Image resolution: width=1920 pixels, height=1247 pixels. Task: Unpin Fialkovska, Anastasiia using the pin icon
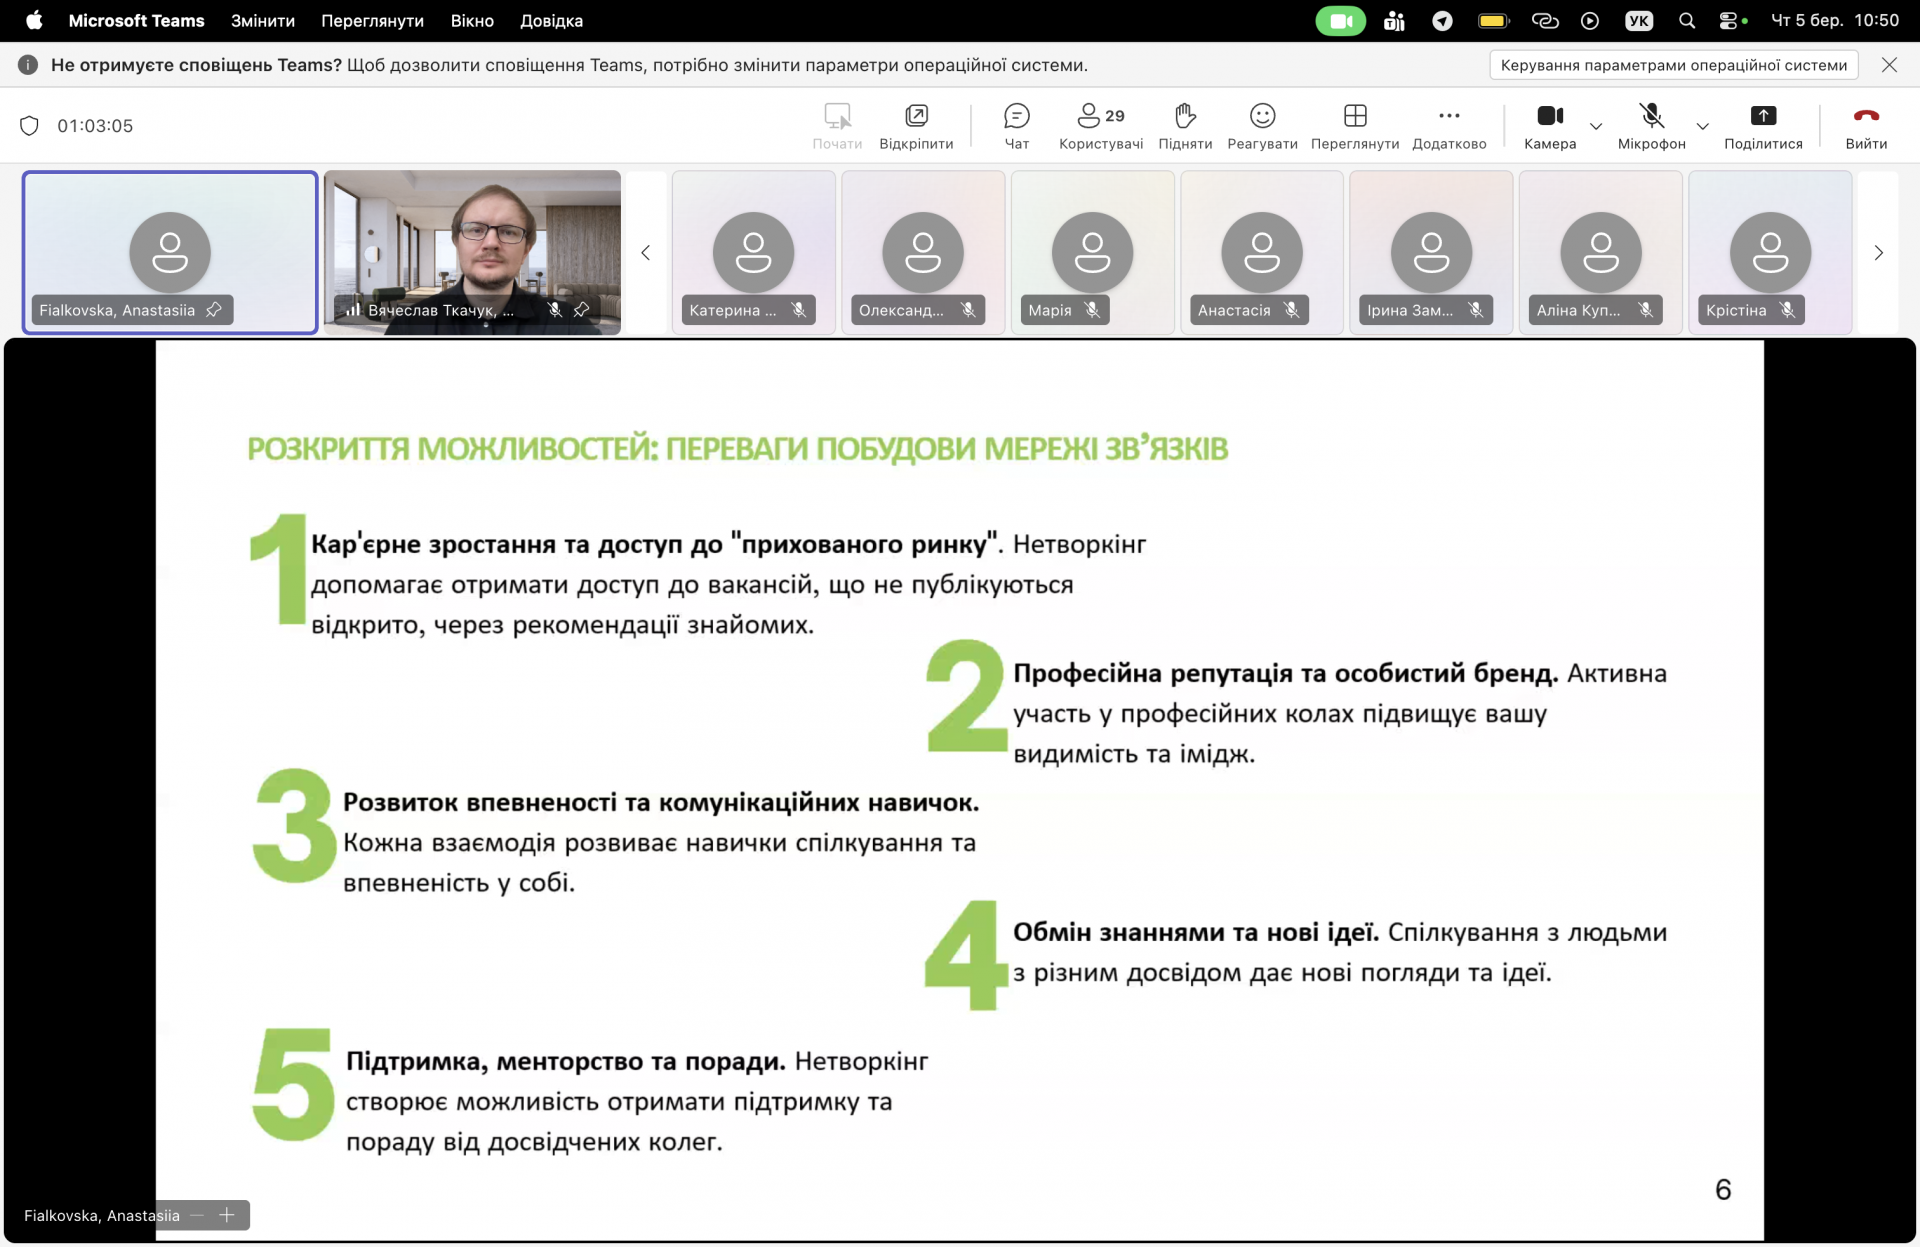click(x=214, y=310)
